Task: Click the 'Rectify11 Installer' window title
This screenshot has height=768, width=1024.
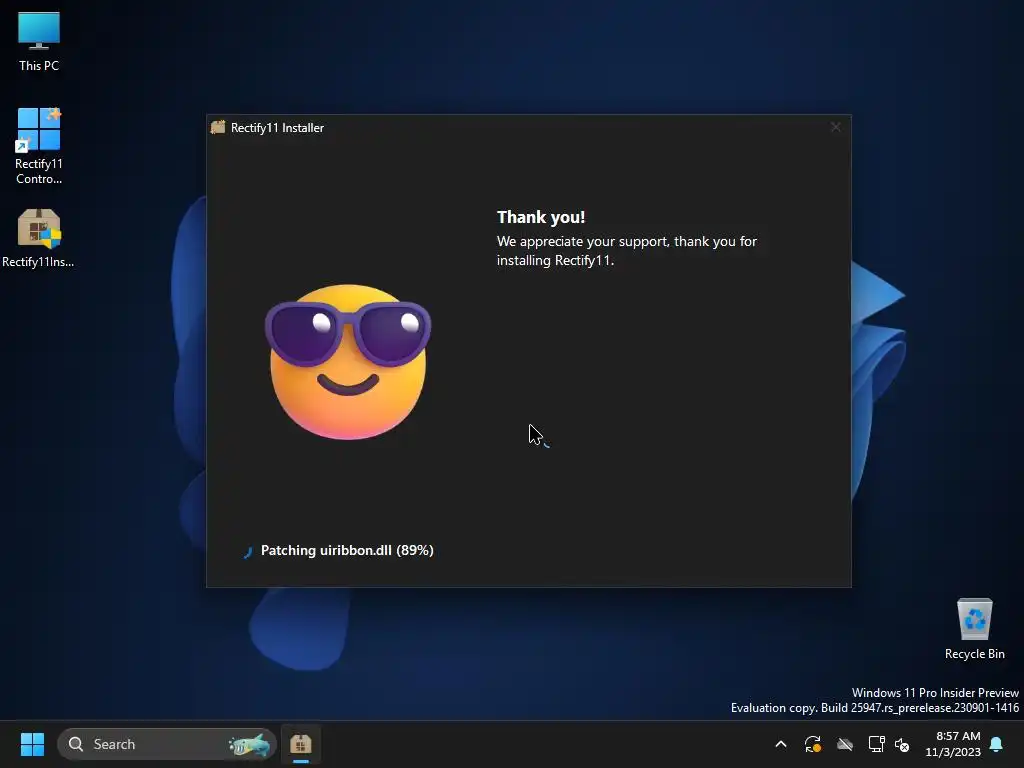Action: point(277,128)
